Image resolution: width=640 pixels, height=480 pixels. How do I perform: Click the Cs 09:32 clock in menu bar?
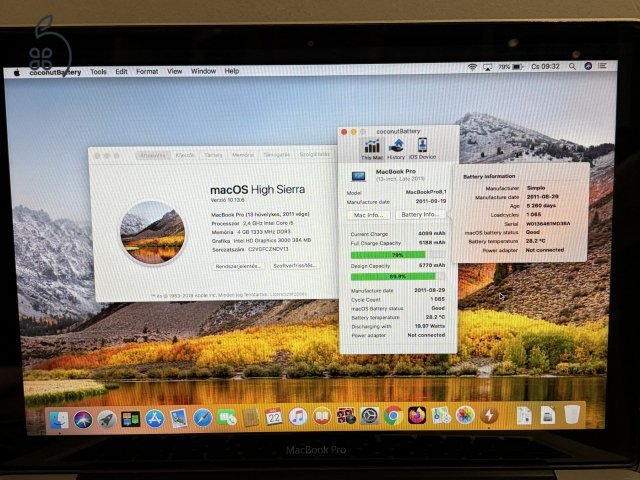[545, 66]
